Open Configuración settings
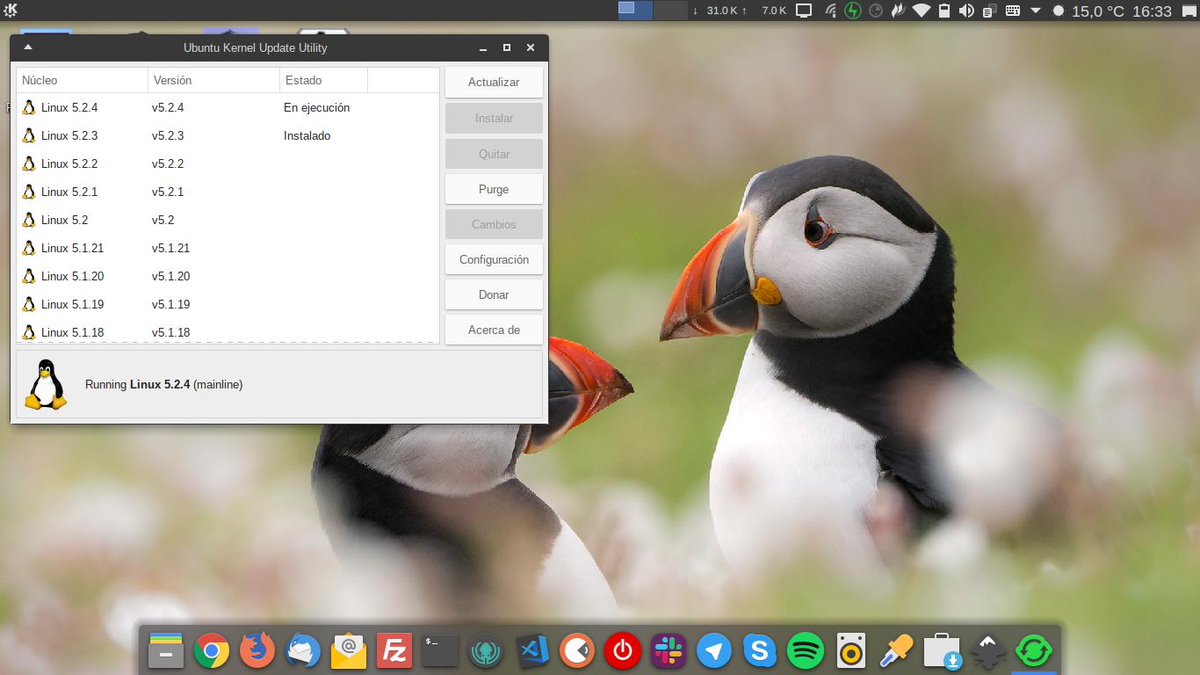This screenshot has height=675, width=1200. 494,259
